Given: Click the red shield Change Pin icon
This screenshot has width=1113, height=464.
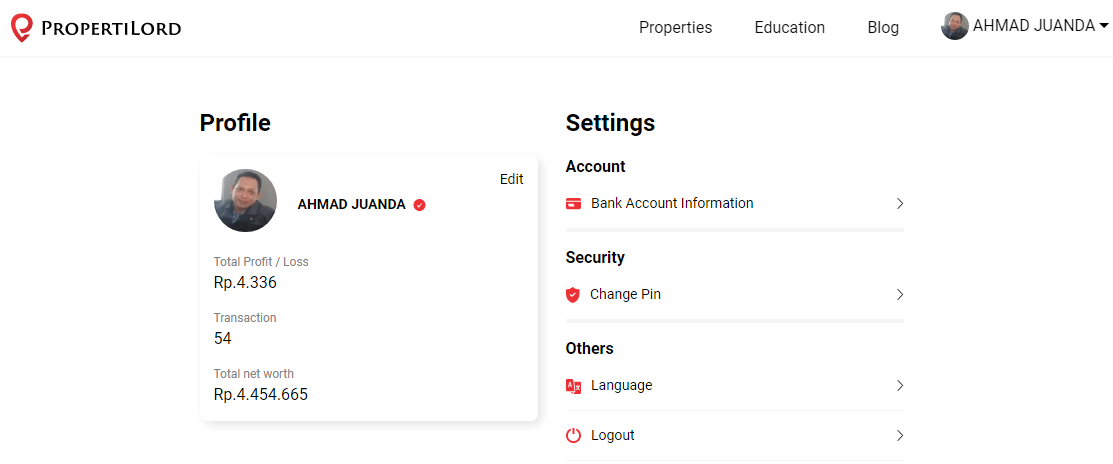Looking at the screenshot, I should click(x=573, y=294).
